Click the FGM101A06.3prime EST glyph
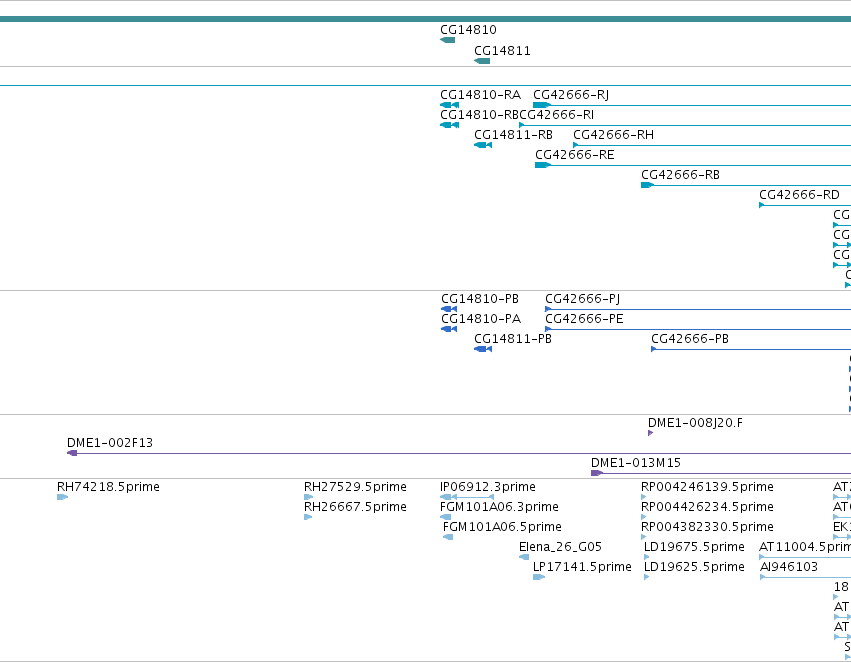 (x=445, y=517)
